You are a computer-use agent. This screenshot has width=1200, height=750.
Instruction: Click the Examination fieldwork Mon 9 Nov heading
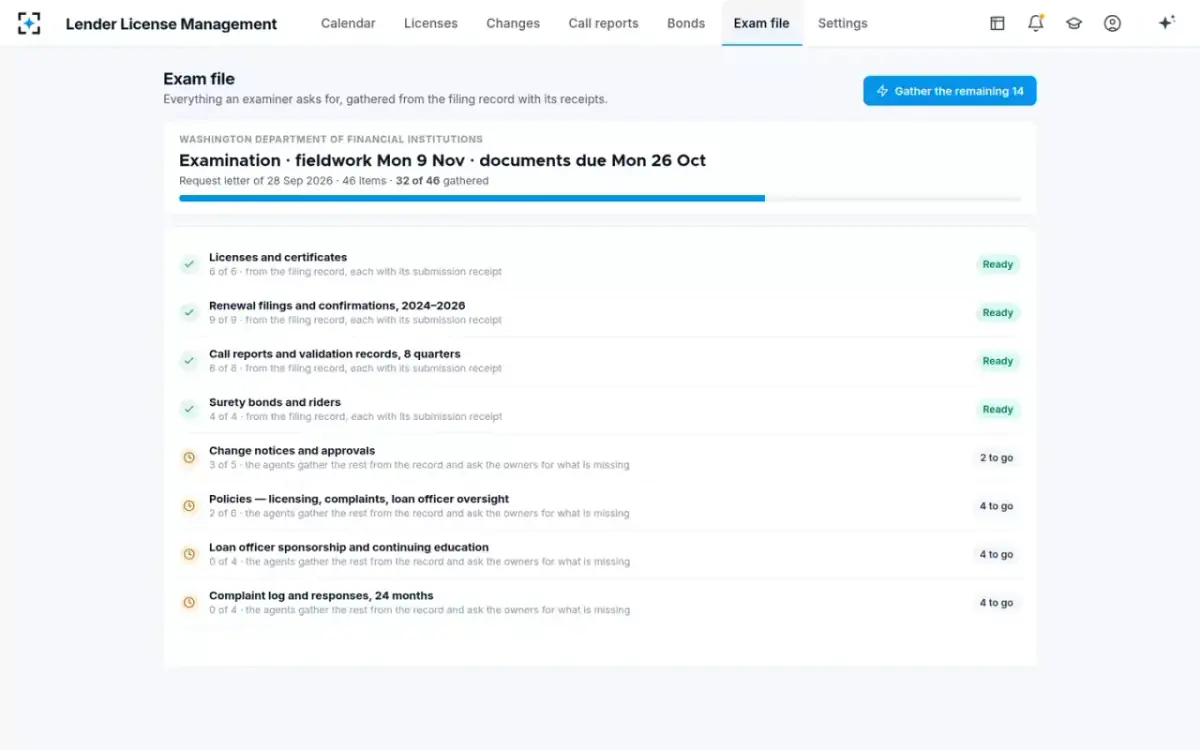coord(442,160)
